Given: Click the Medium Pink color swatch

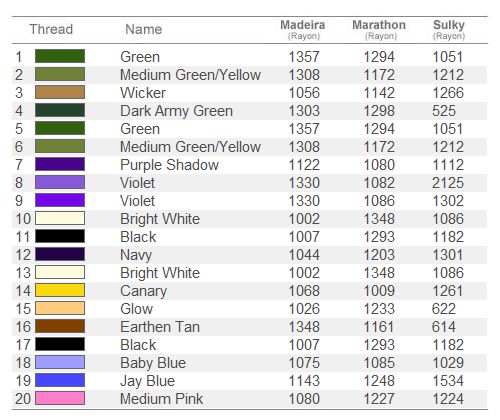Looking at the screenshot, I should (x=60, y=398).
